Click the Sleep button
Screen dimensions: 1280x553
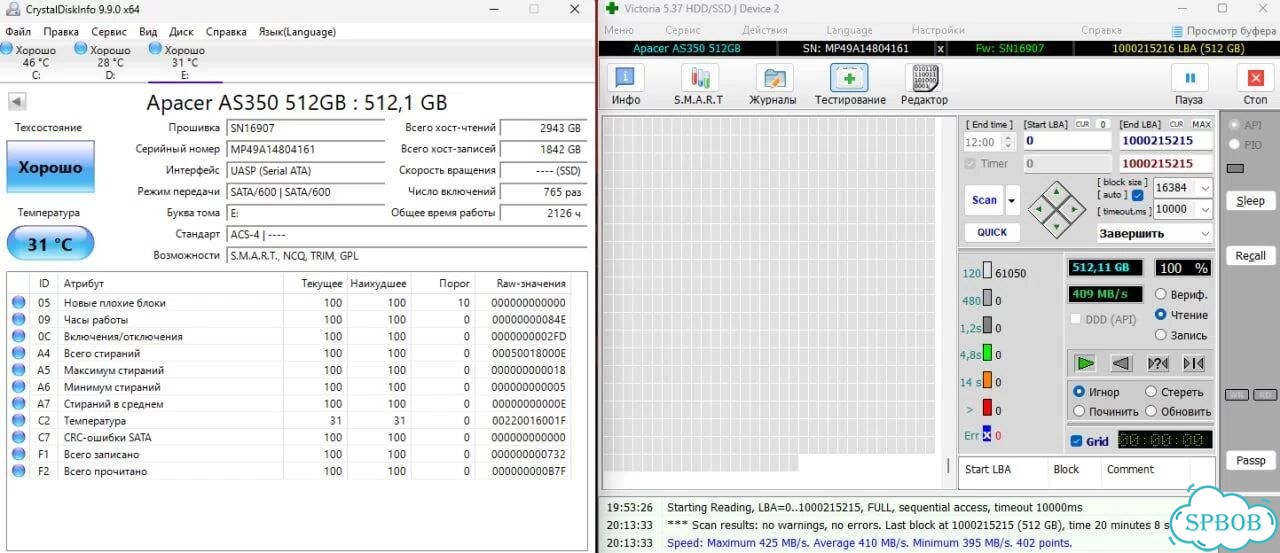point(1250,201)
